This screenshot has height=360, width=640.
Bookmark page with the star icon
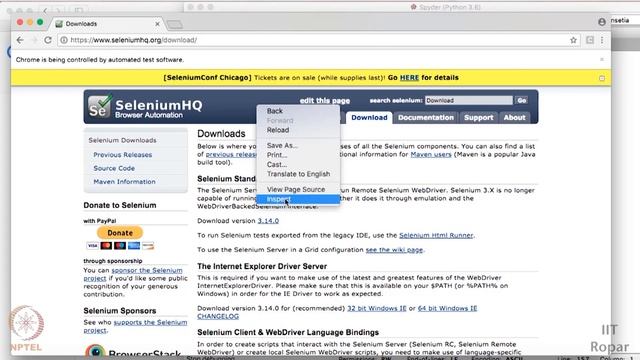click(573, 40)
